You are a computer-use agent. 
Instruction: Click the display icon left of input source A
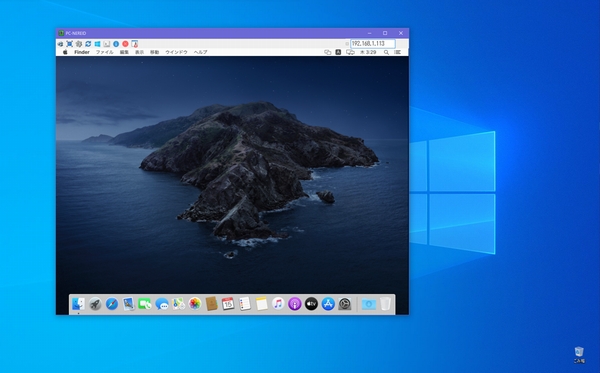pyautogui.click(x=328, y=52)
